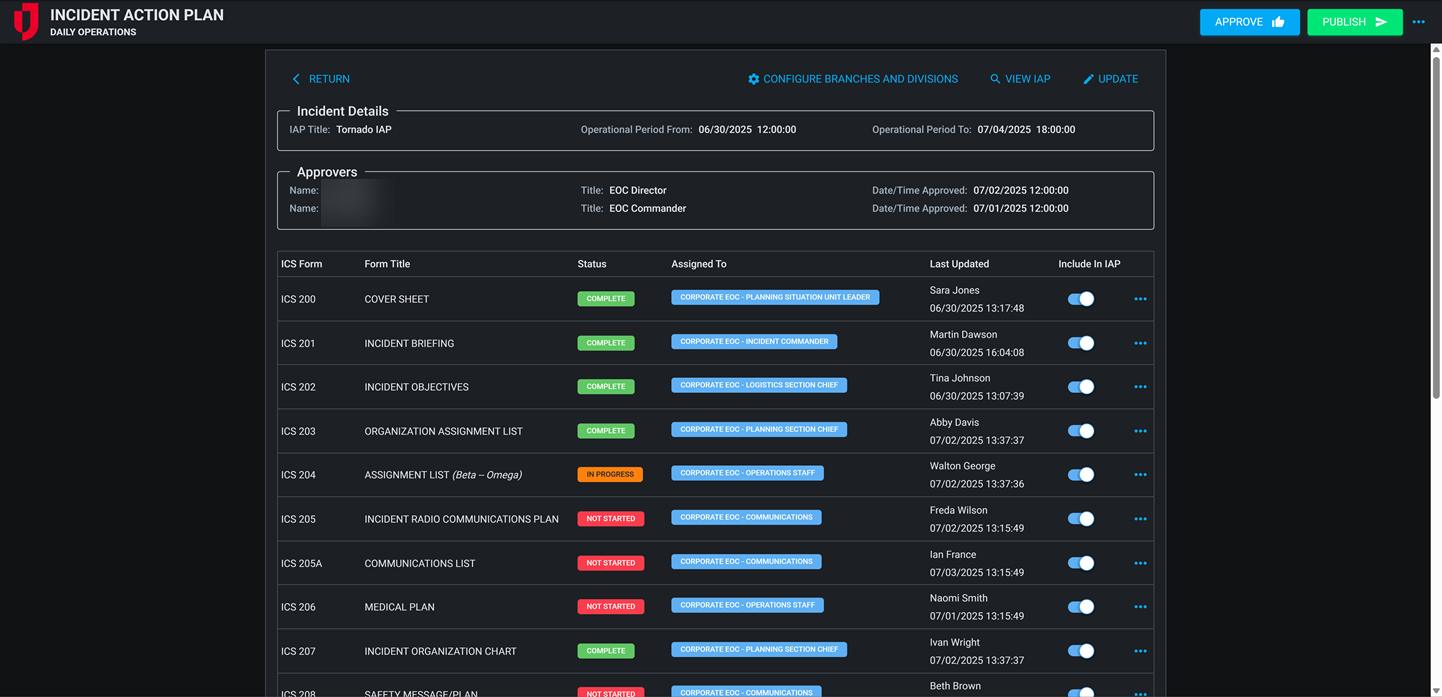Open the row menu for ICS 204 Assignment List
The height and width of the screenshot is (697, 1442).
point(1140,474)
